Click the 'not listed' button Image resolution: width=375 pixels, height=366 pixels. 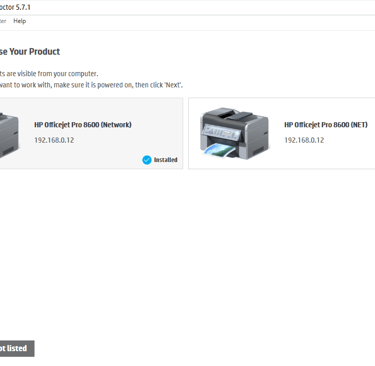pyautogui.click(x=17, y=348)
